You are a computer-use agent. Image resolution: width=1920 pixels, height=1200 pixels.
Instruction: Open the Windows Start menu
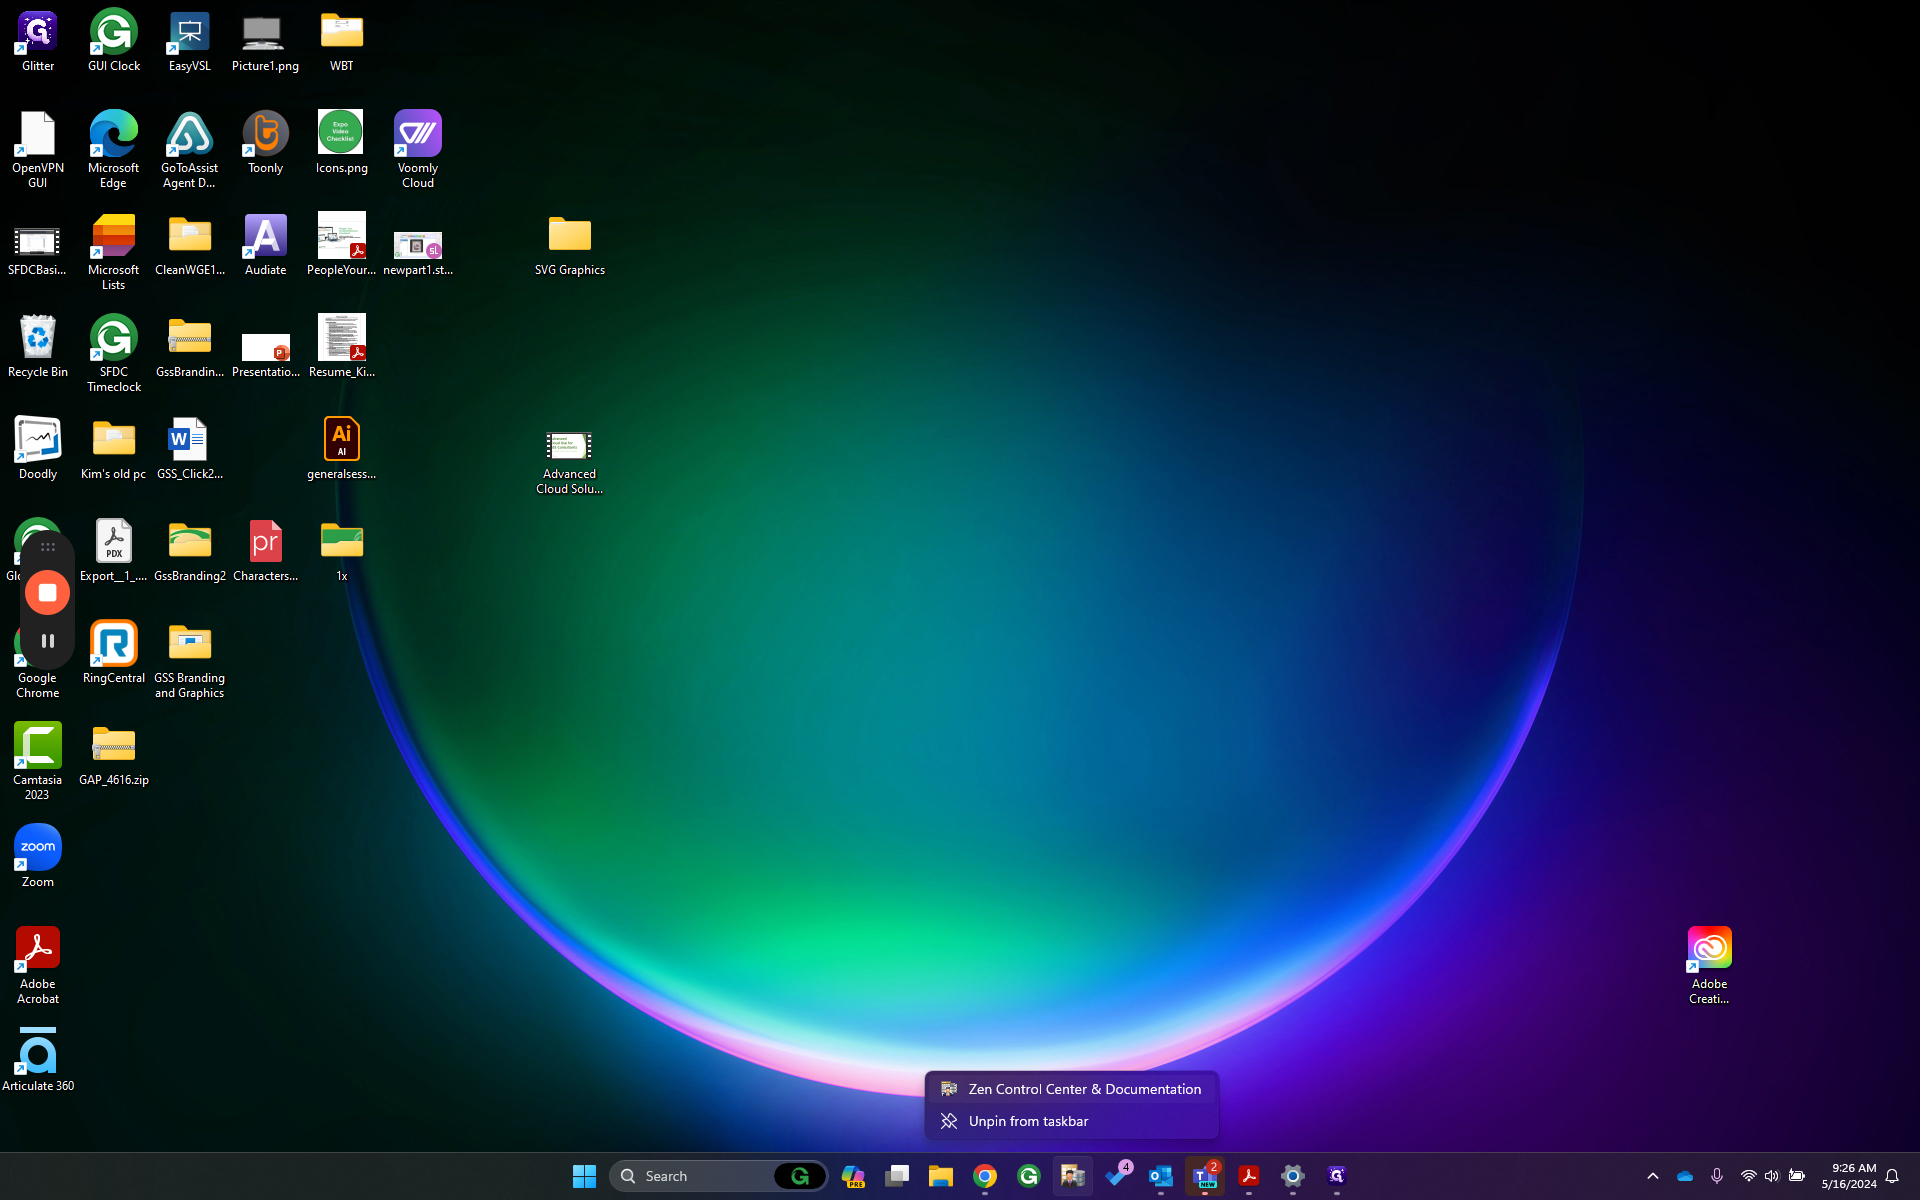(x=584, y=1176)
